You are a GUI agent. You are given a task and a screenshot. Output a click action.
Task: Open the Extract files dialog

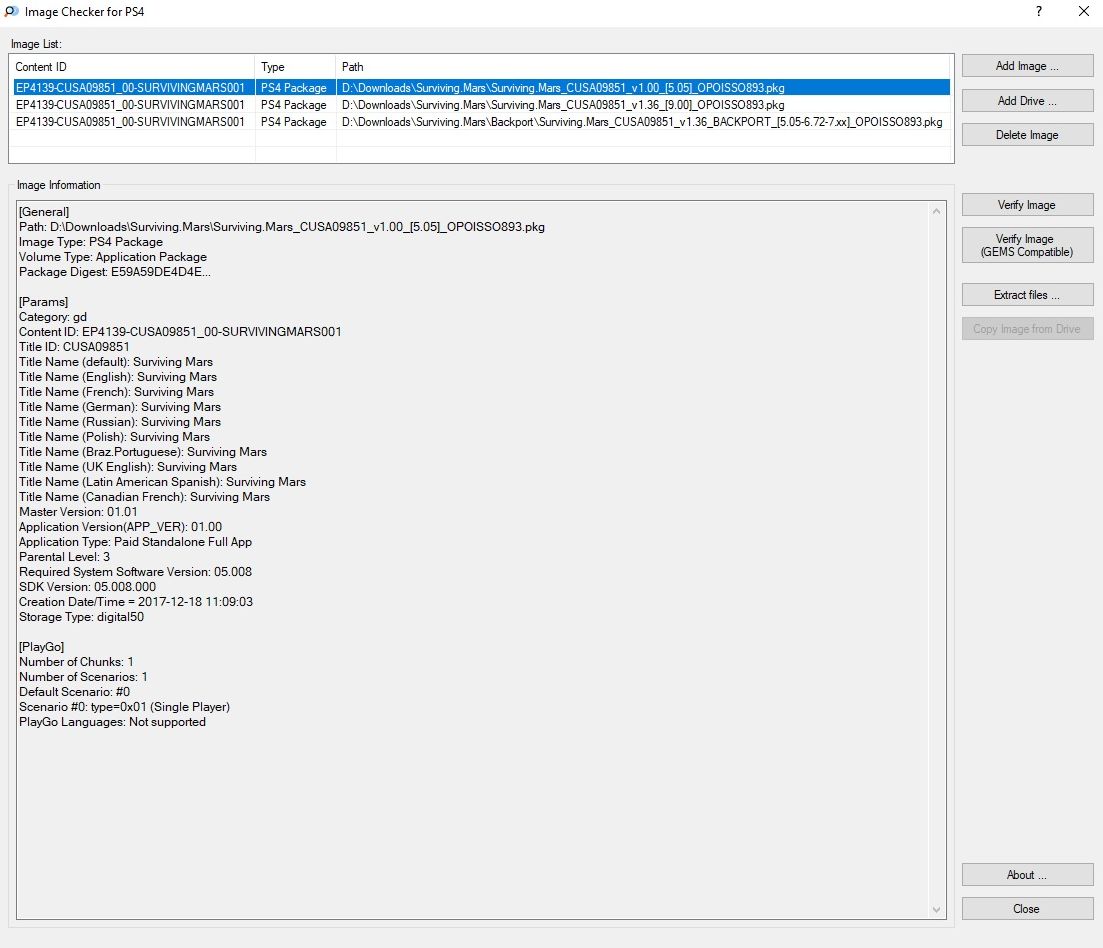(1027, 295)
